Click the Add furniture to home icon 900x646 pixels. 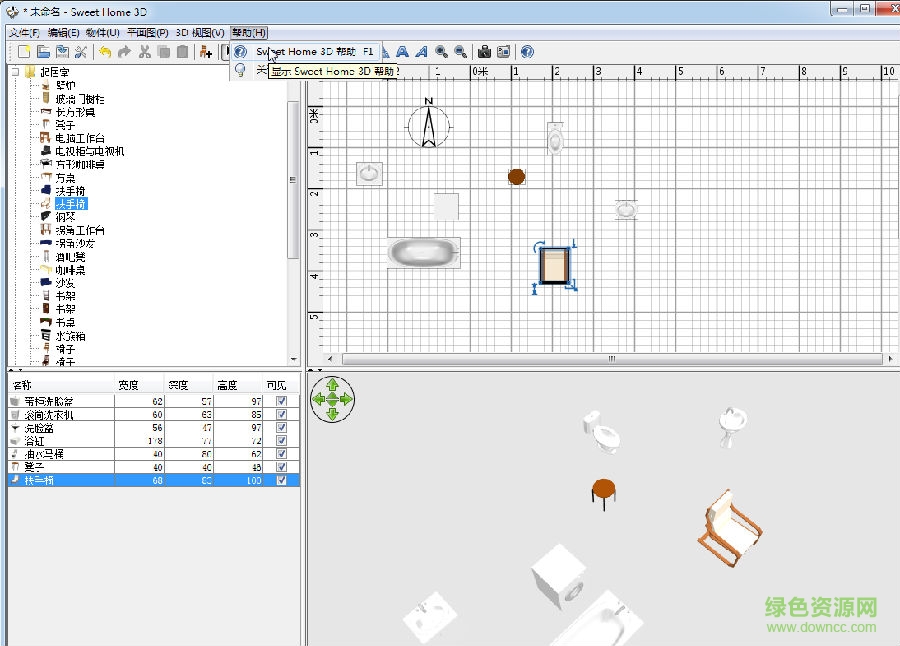[x=205, y=51]
